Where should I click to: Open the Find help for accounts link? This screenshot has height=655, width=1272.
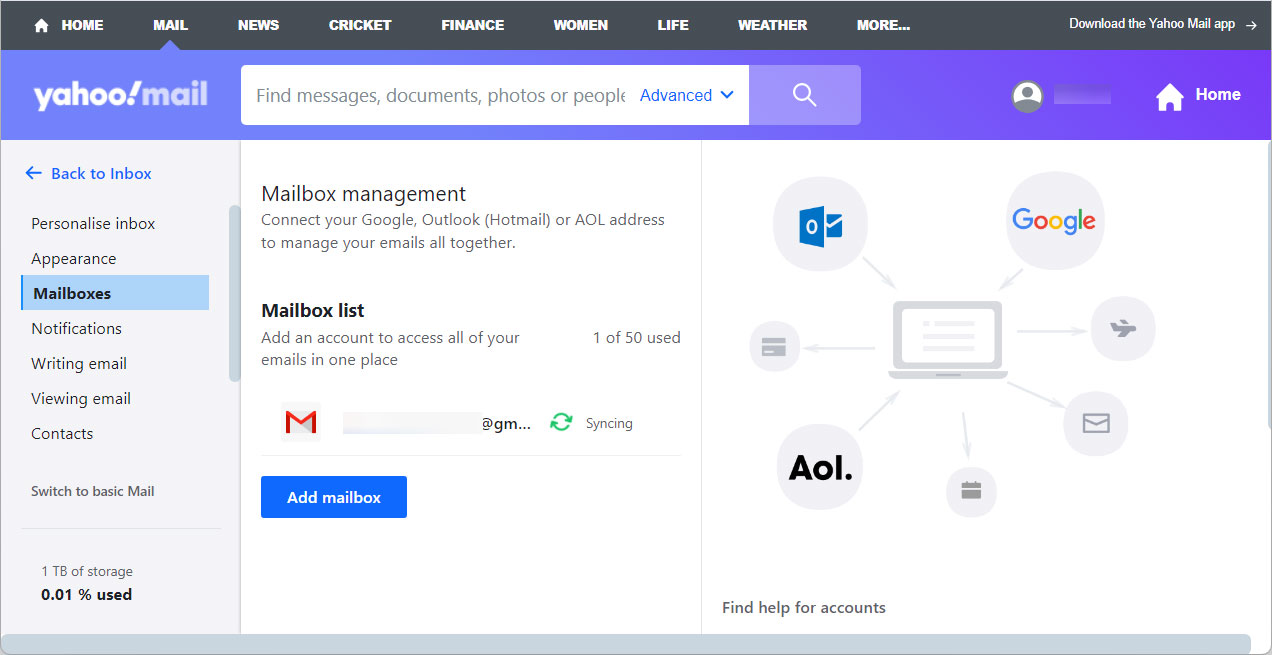click(x=803, y=607)
